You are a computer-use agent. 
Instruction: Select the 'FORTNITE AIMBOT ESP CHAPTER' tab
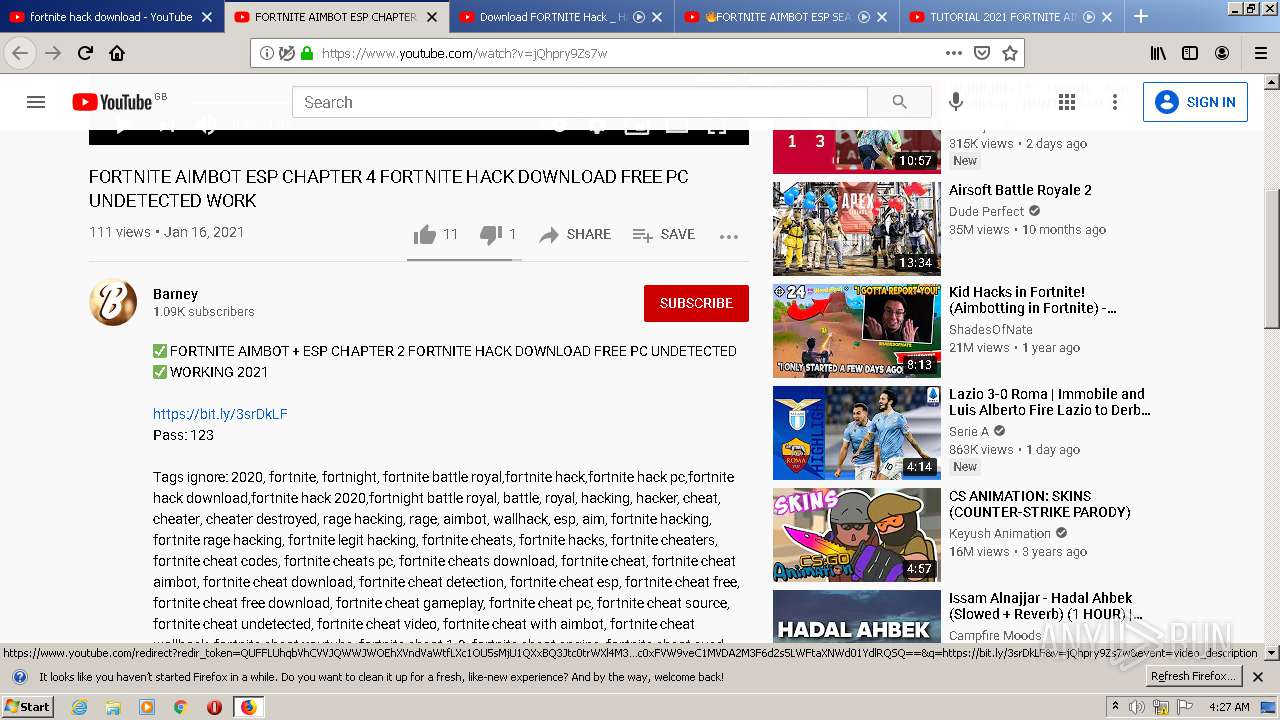click(x=336, y=17)
